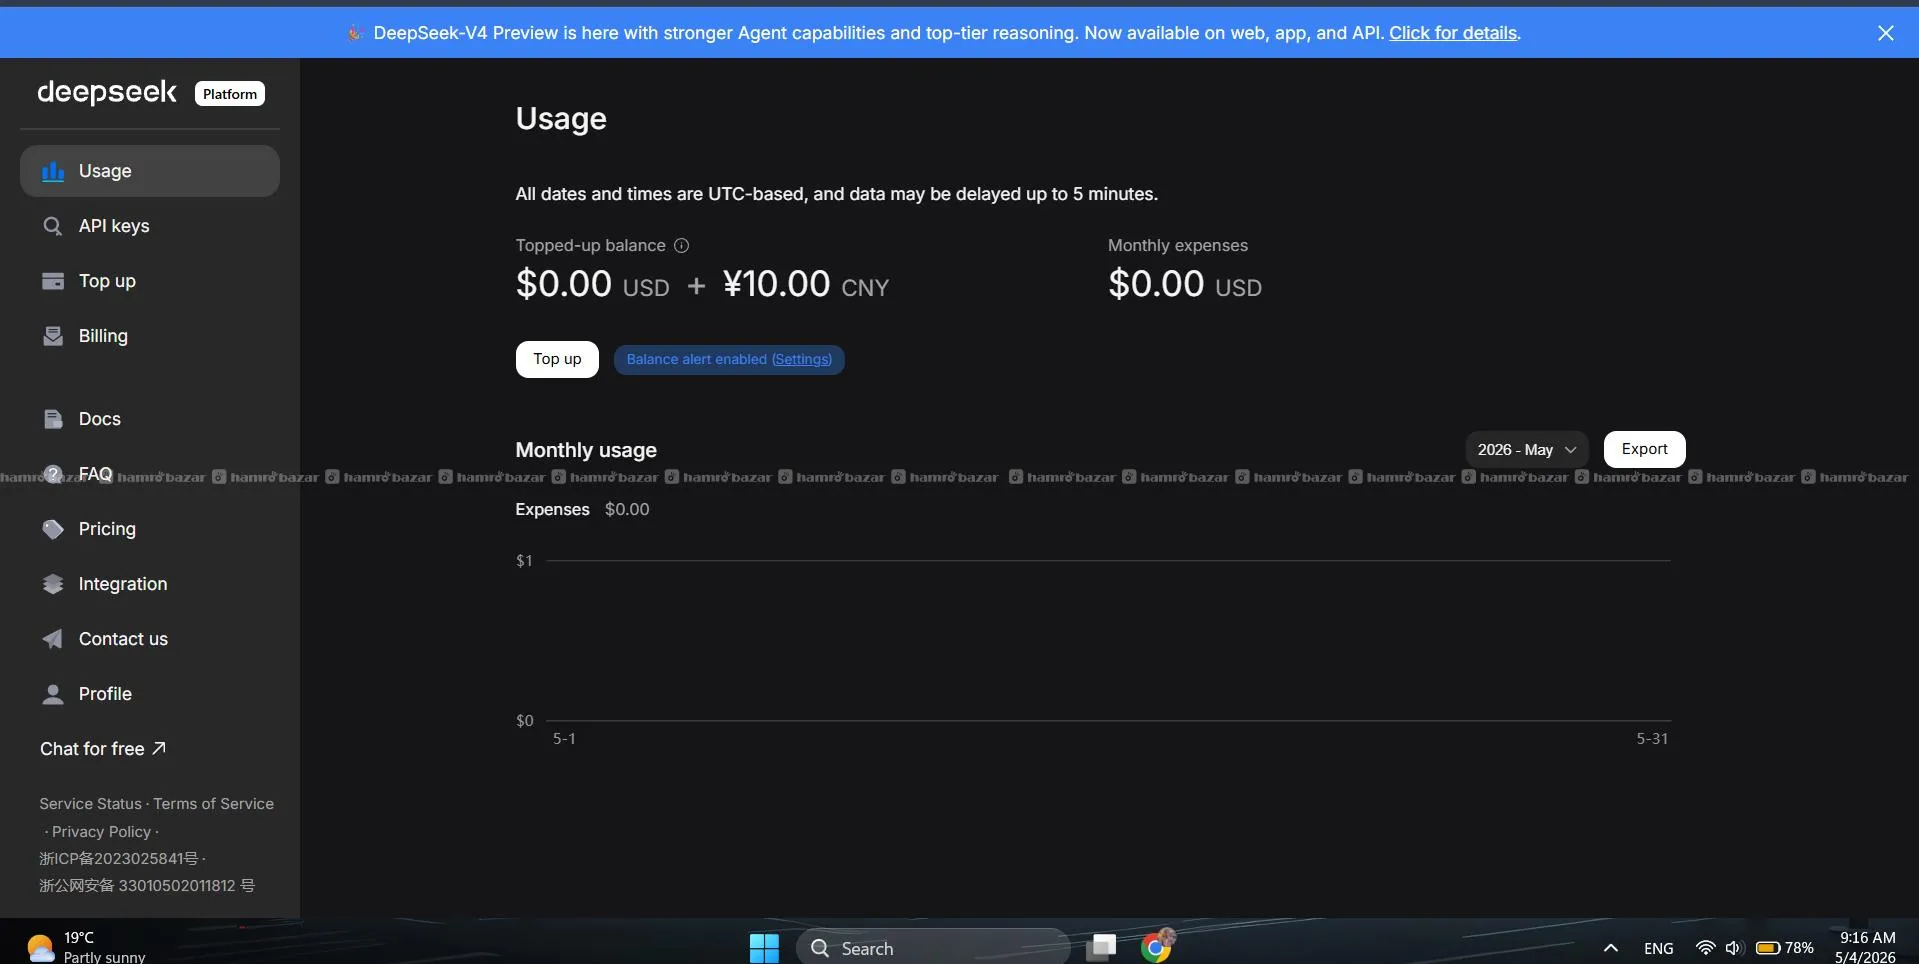The image size is (1919, 964).
Task: Open the 2026 - May month dropdown
Action: 1527,450
